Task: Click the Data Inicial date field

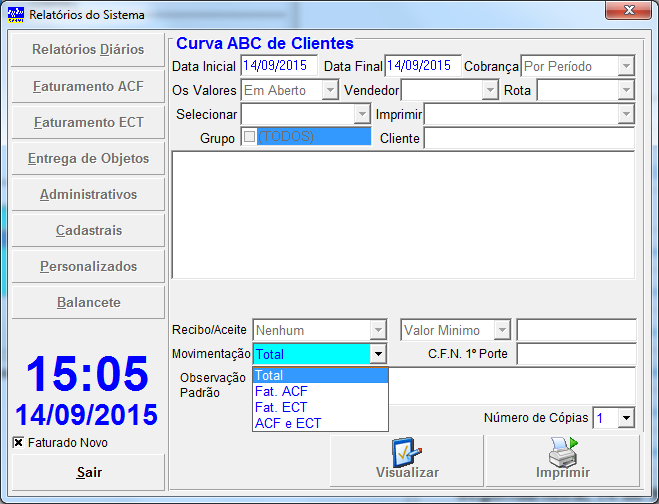Action: tap(279, 66)
